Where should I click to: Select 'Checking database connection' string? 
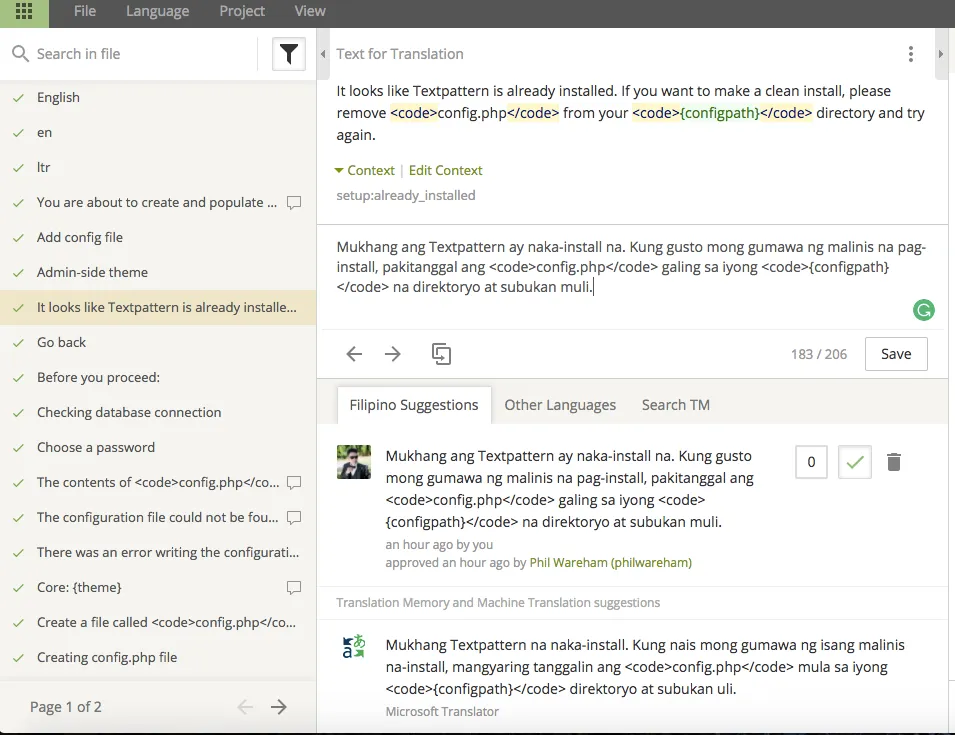[158, 412]
